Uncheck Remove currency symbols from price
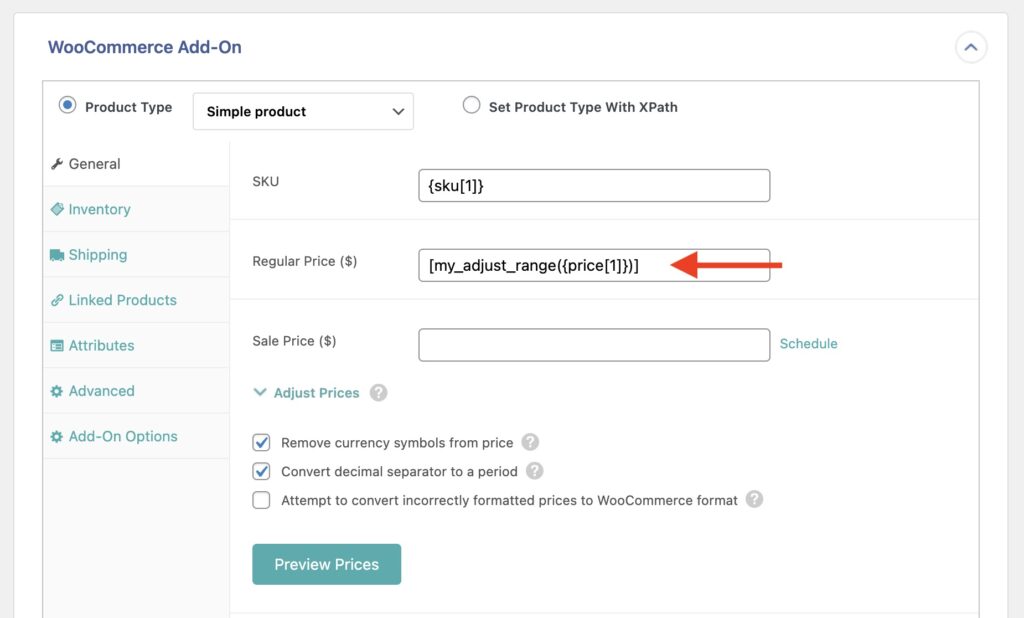This screenshot has width=1024, height=618. (x=261, y=442)
